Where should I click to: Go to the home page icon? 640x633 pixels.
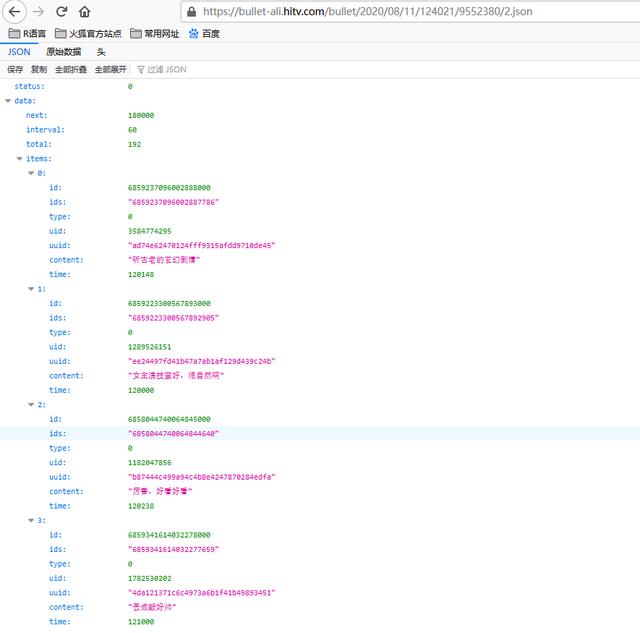84,12
